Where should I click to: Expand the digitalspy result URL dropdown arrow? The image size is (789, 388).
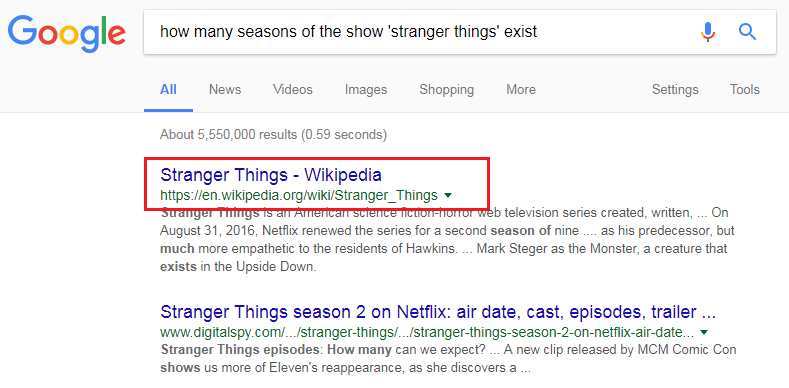click(x=704, y=333)
